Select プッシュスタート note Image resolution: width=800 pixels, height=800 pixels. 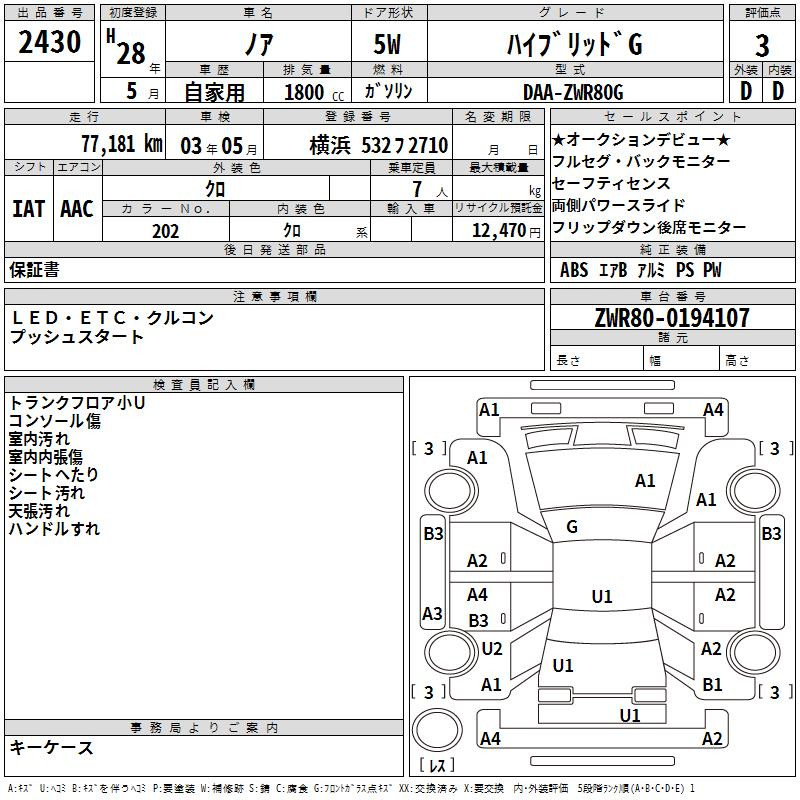pyautogui.click(x=77, y=337)
